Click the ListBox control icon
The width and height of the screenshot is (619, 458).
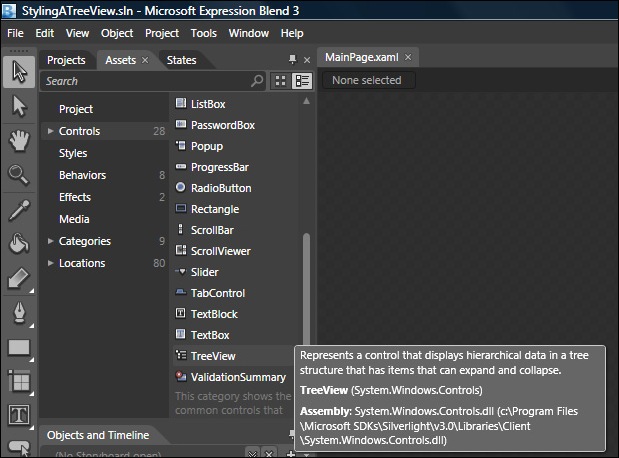181,103
